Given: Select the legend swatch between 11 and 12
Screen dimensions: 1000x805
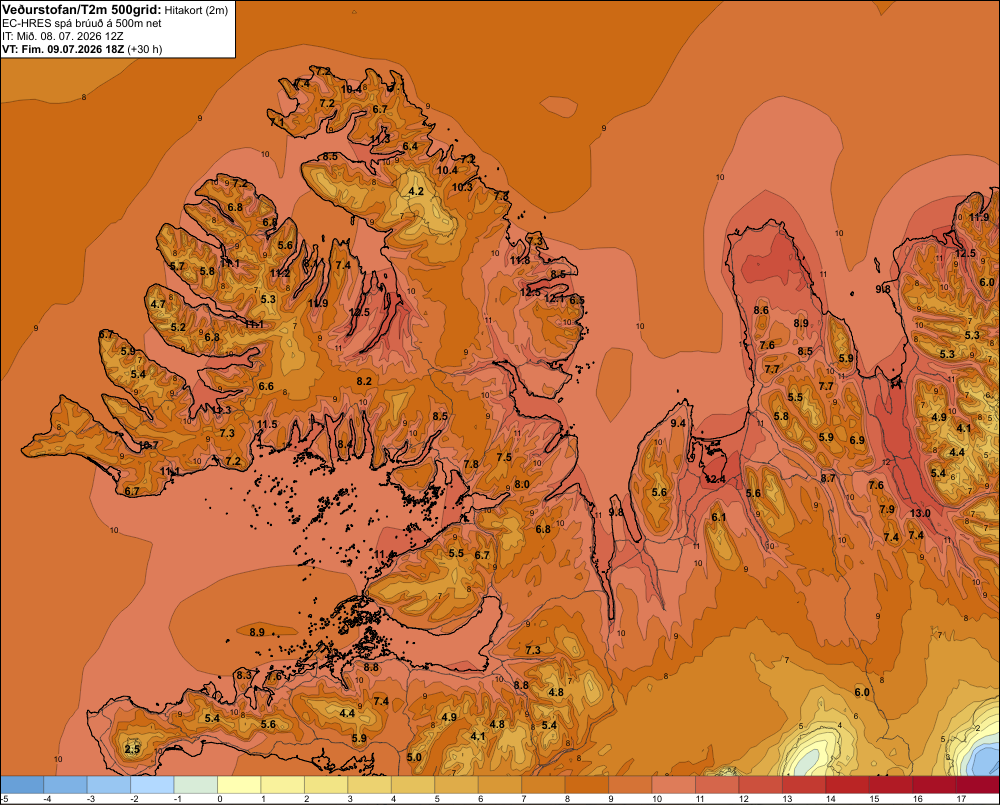Looking at the screenshot, I should [717, 785].
